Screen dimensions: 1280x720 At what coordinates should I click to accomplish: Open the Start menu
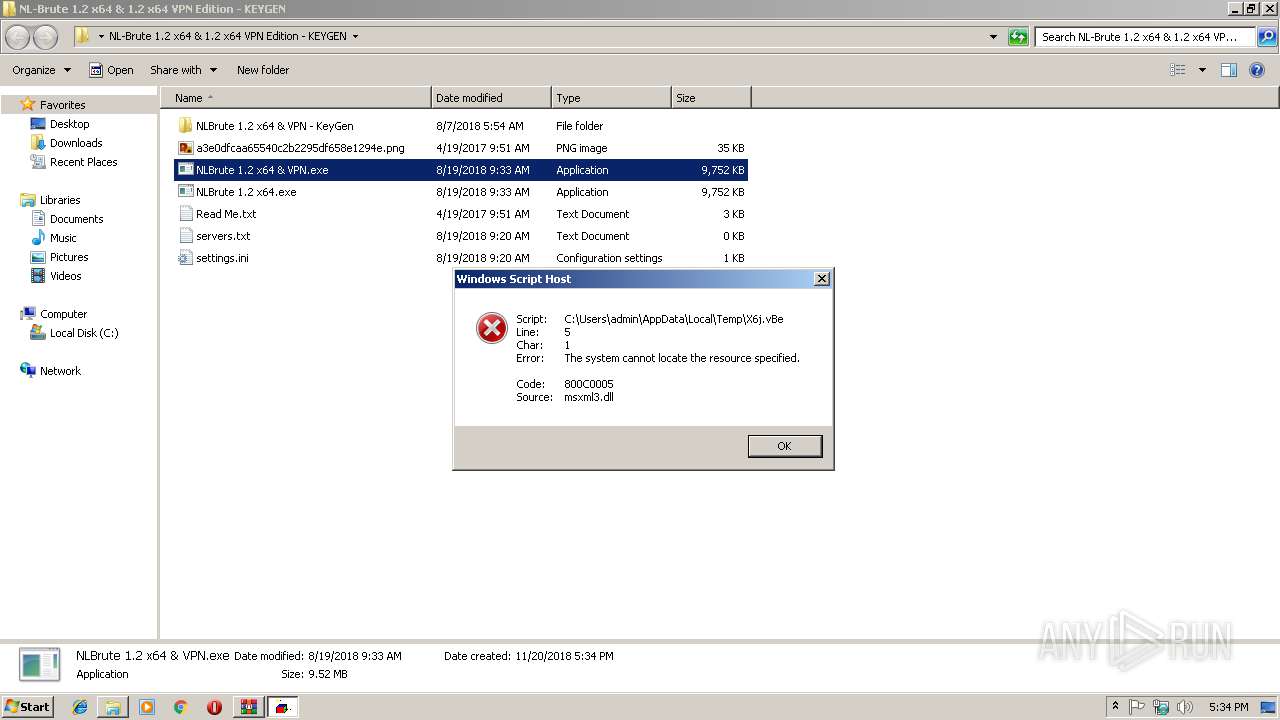point(28,707)
